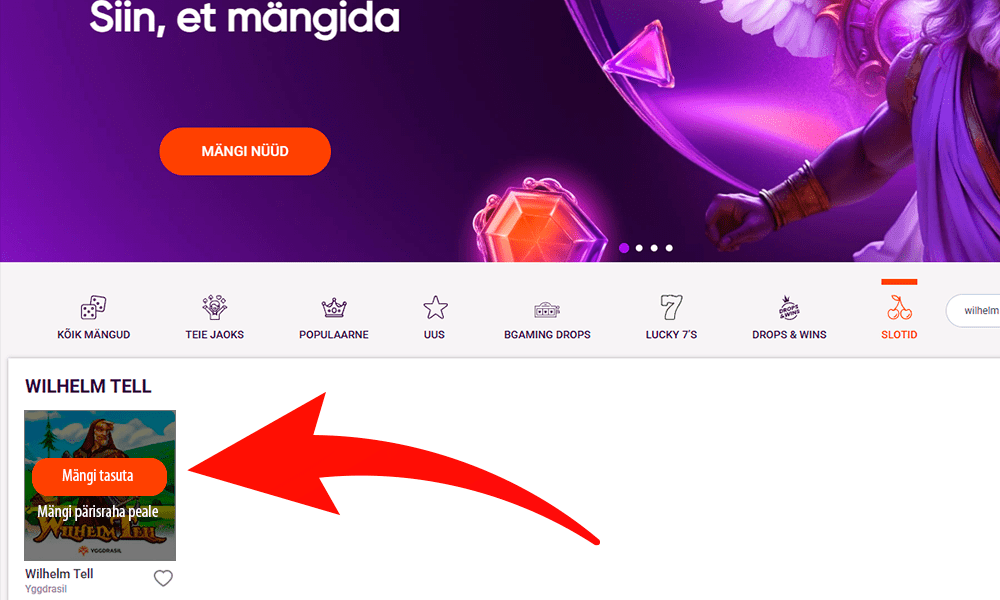The height and width of the screenshot is (600, 1000).
Task: Click the Yggdrasil provider link
Action: click(x=46, y=589)
